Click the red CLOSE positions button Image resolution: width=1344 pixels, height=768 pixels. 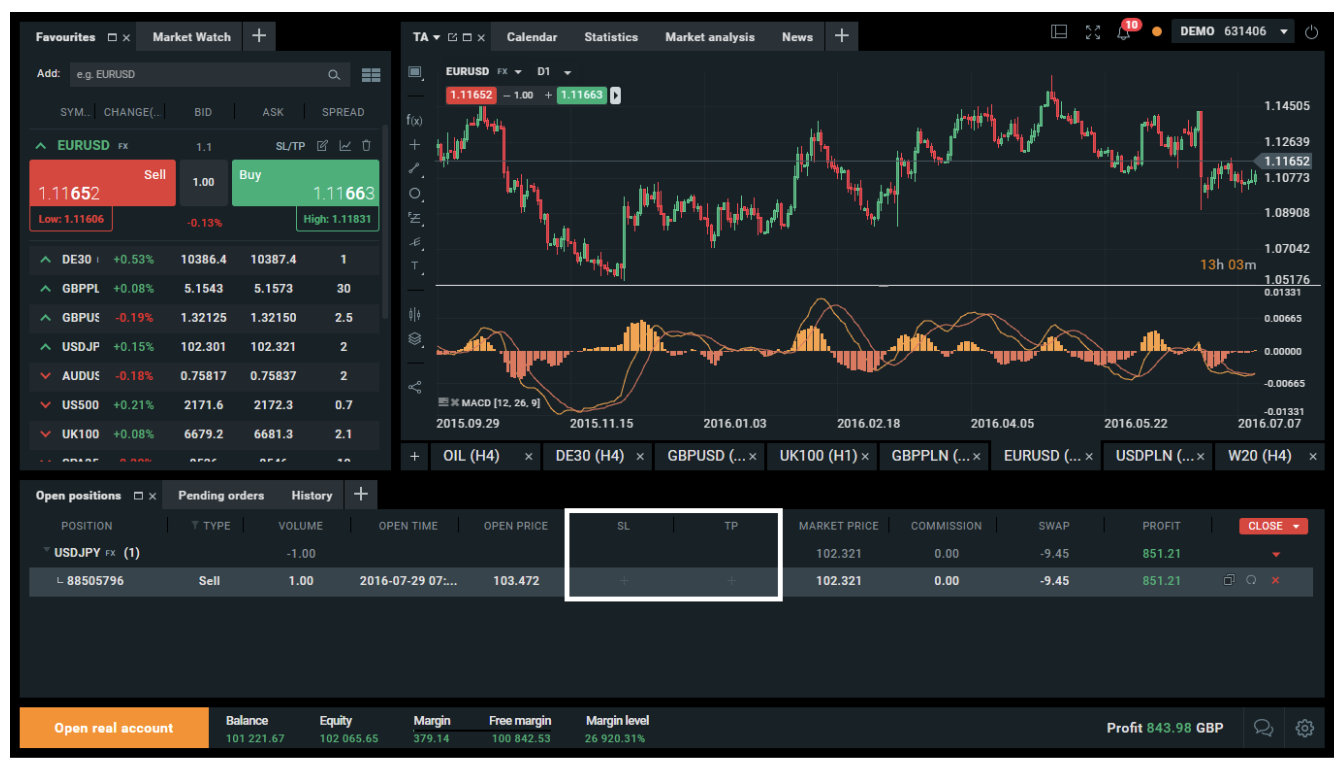coord(1273,526)
